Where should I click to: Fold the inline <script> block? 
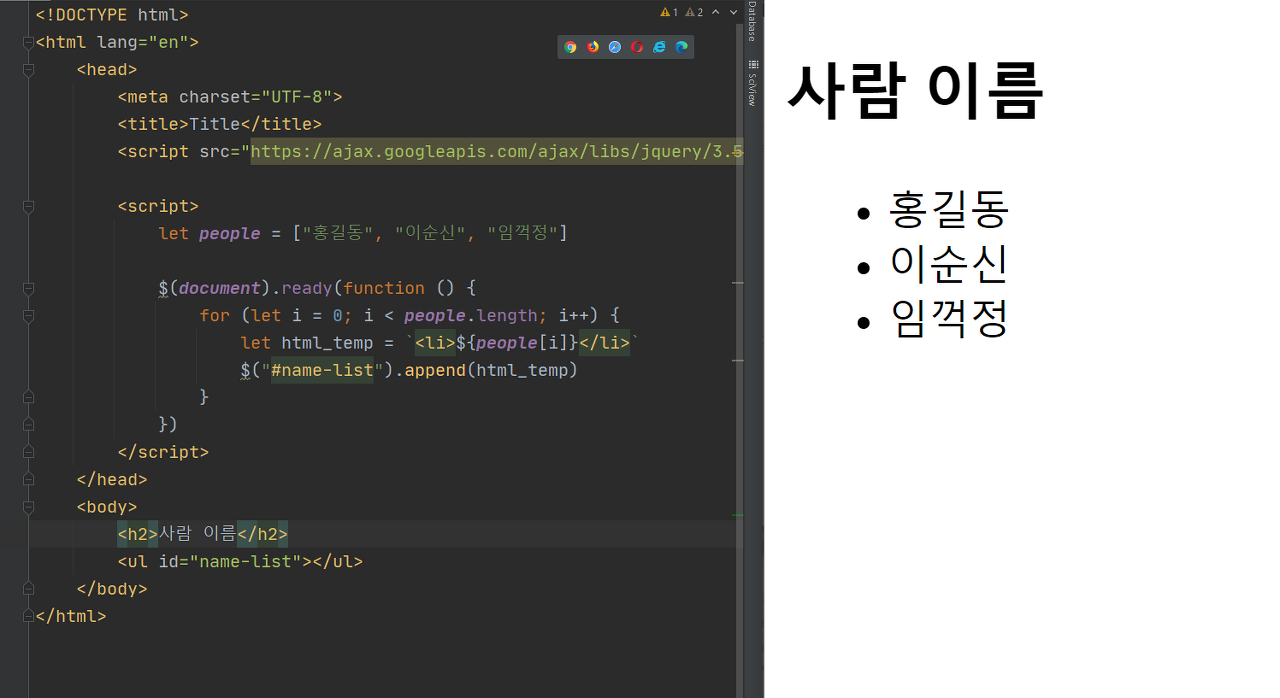point(28,206)
